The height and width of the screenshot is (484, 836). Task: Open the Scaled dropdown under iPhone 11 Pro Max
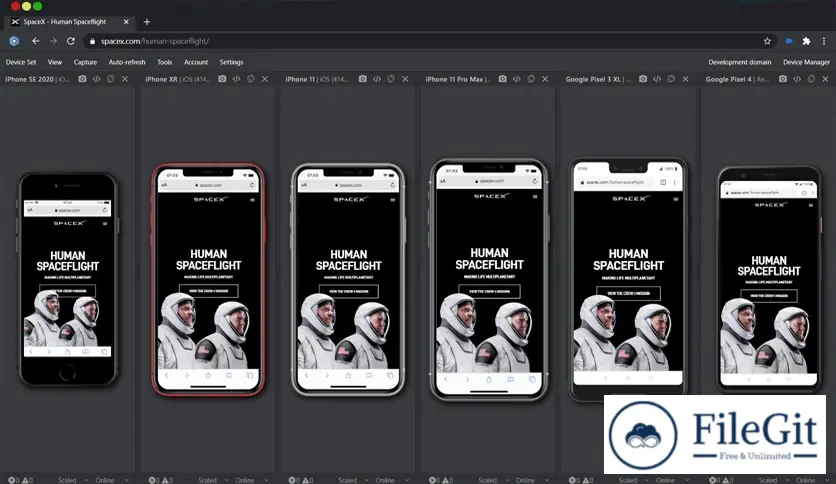[494, 480]
